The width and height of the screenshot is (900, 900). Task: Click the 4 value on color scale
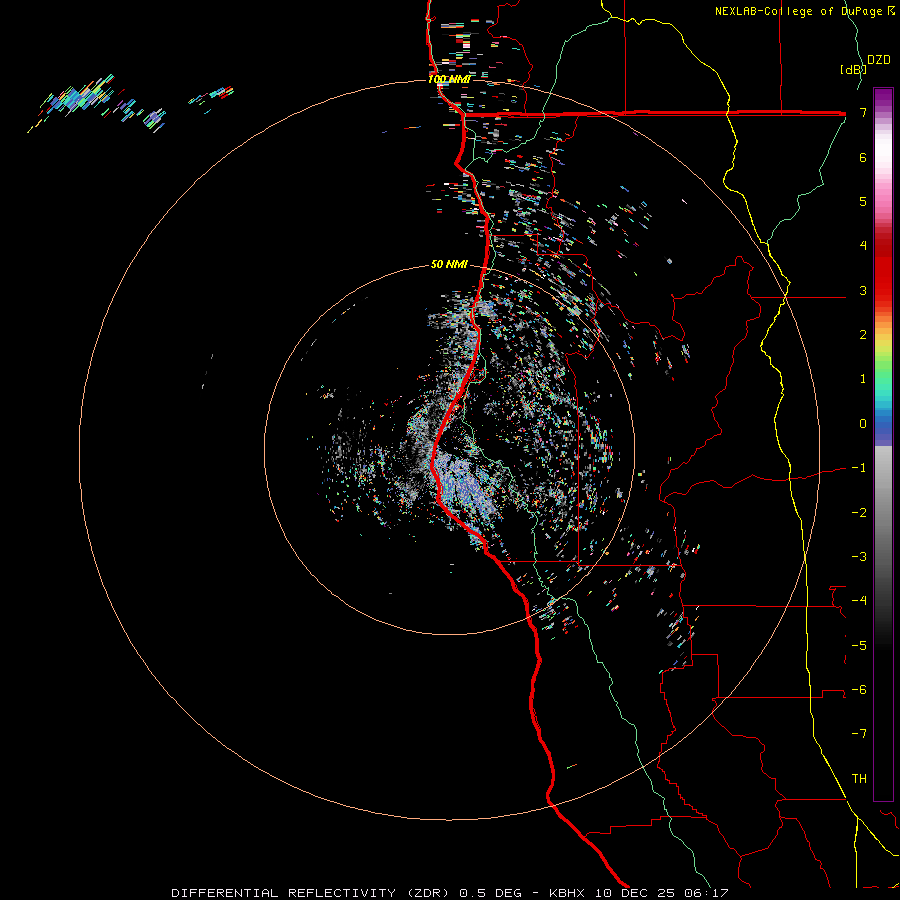click(x=863, y=246)
